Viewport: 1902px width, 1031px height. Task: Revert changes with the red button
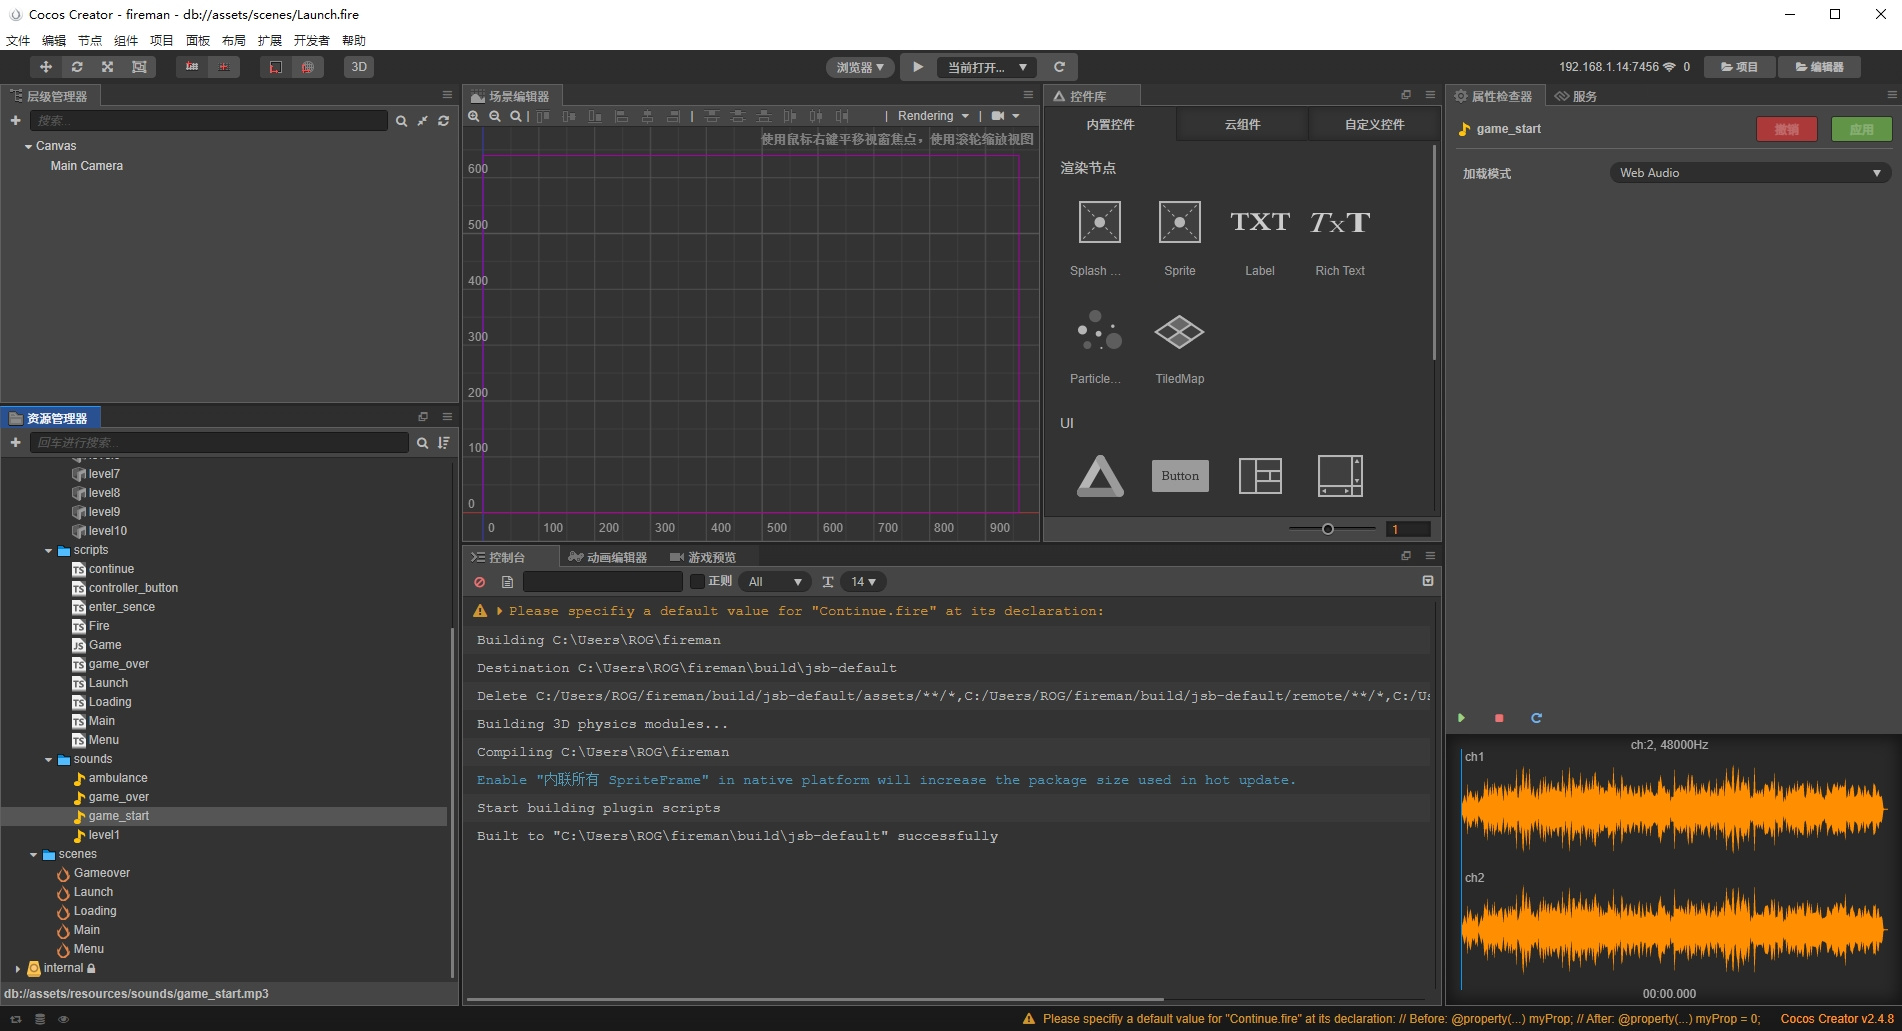tap(1787, 129)
